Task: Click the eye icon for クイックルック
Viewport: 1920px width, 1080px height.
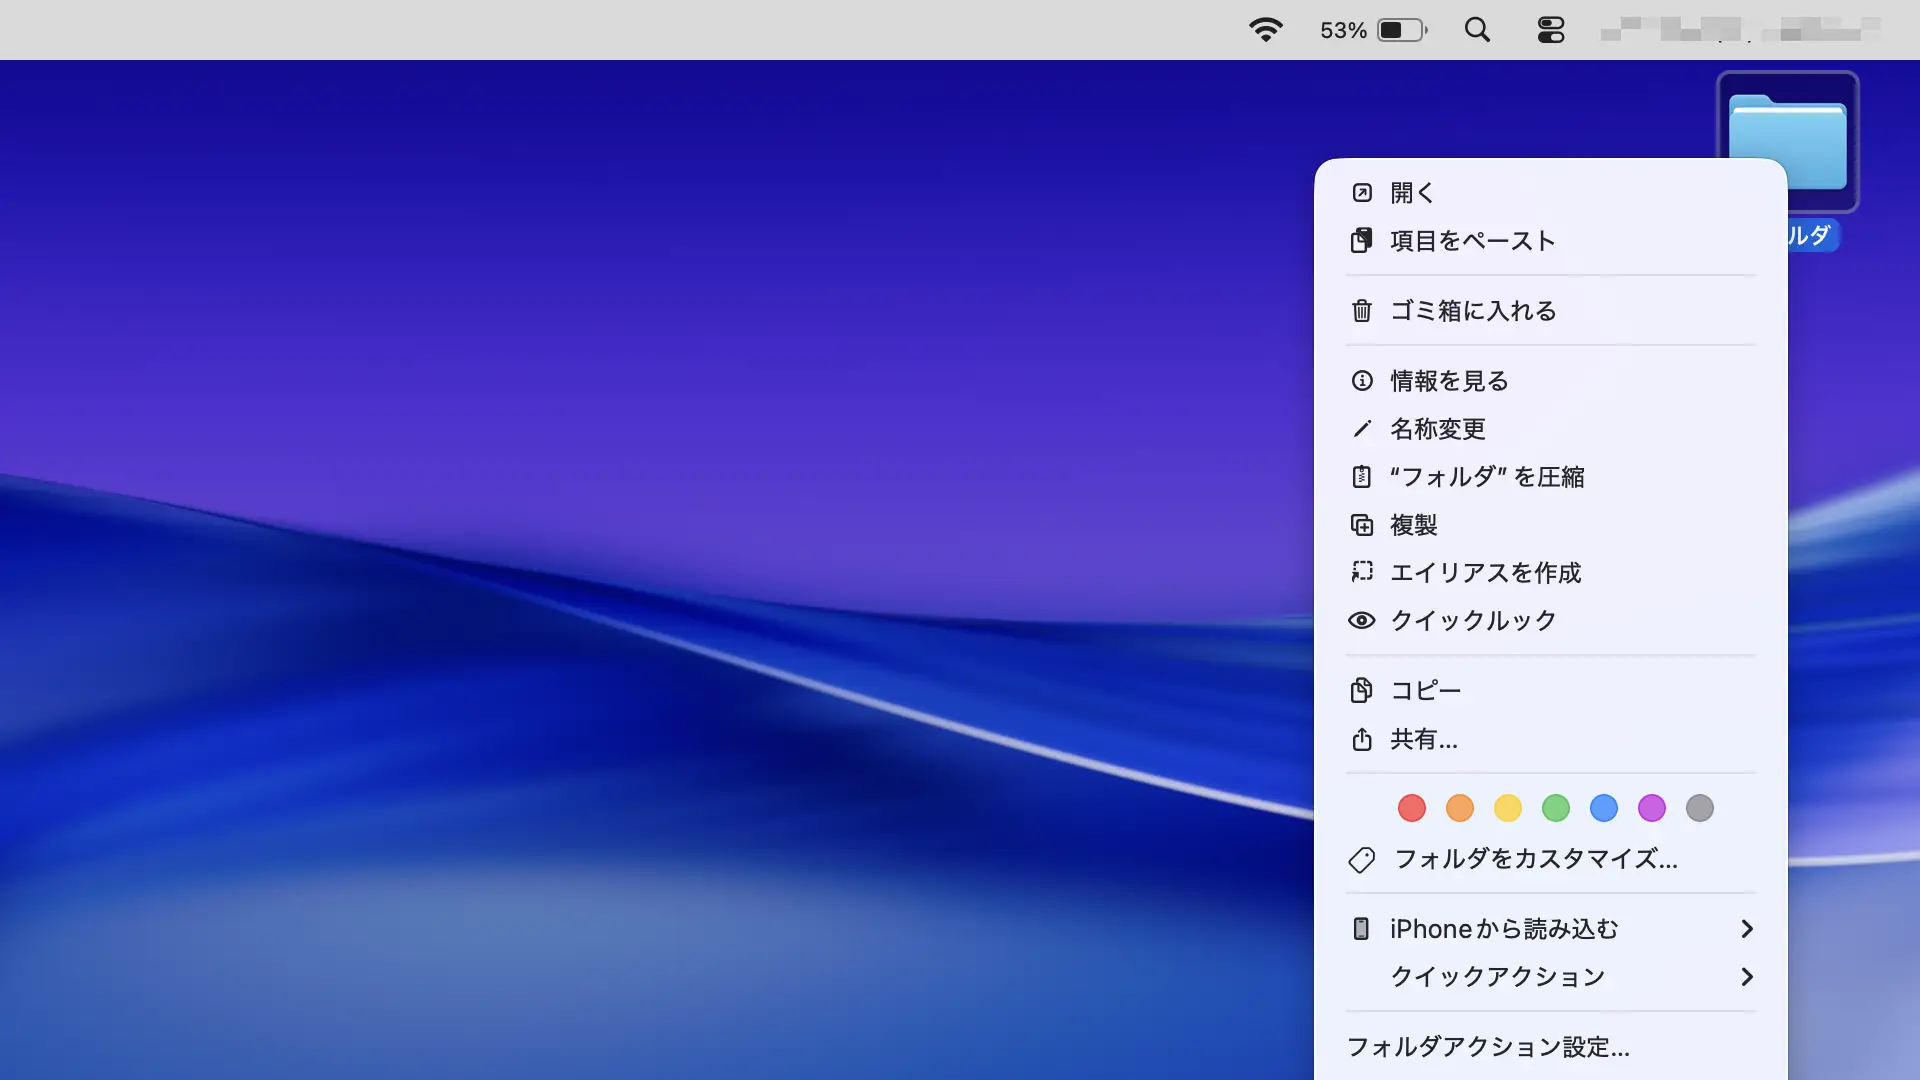Action: click(1361, 621)
